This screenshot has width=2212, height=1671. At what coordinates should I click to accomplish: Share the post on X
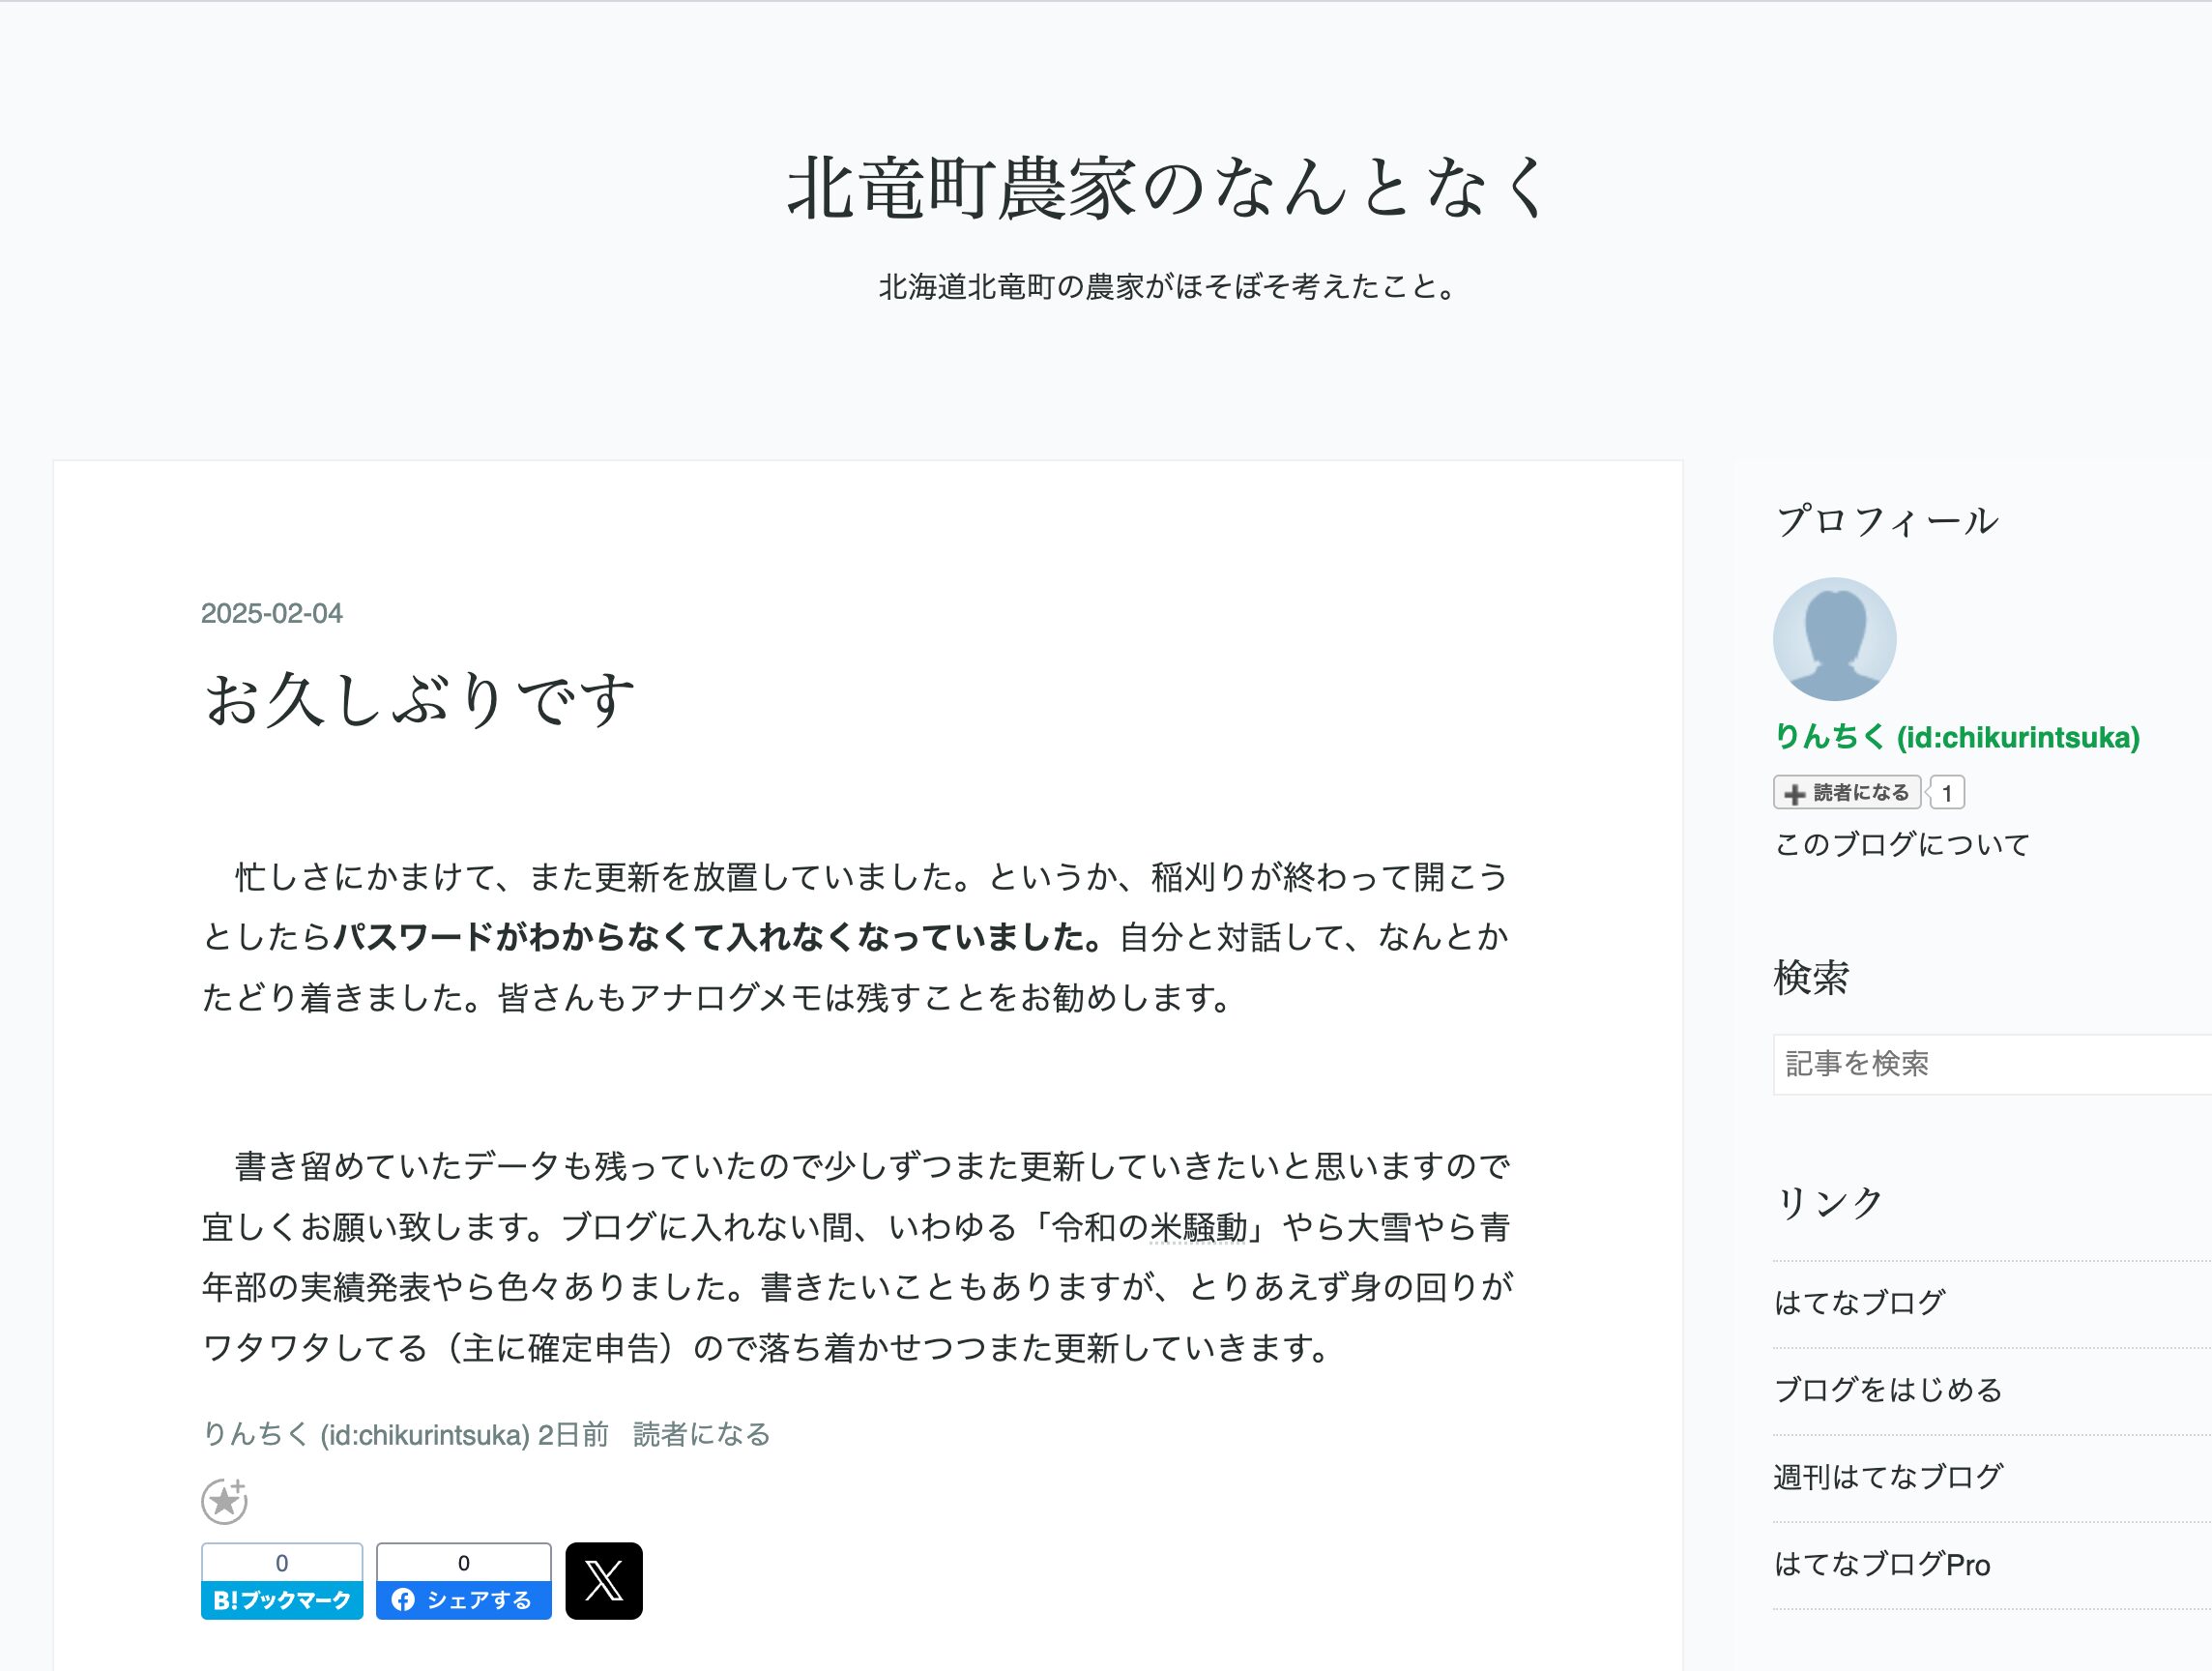coord(603,1581)
